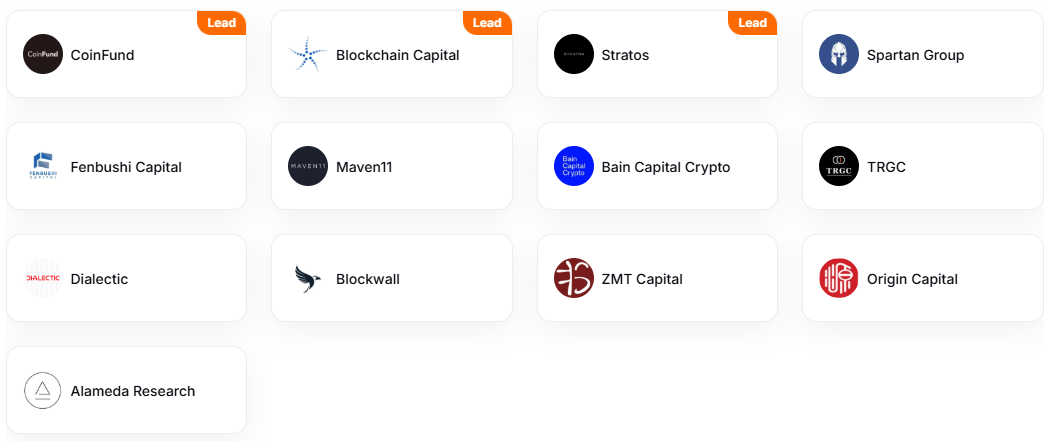Image resolution: width=1052 pixels, height=441 pixels.
Task: Click the Lead badge on Stratos card
Action: [752, 23]
